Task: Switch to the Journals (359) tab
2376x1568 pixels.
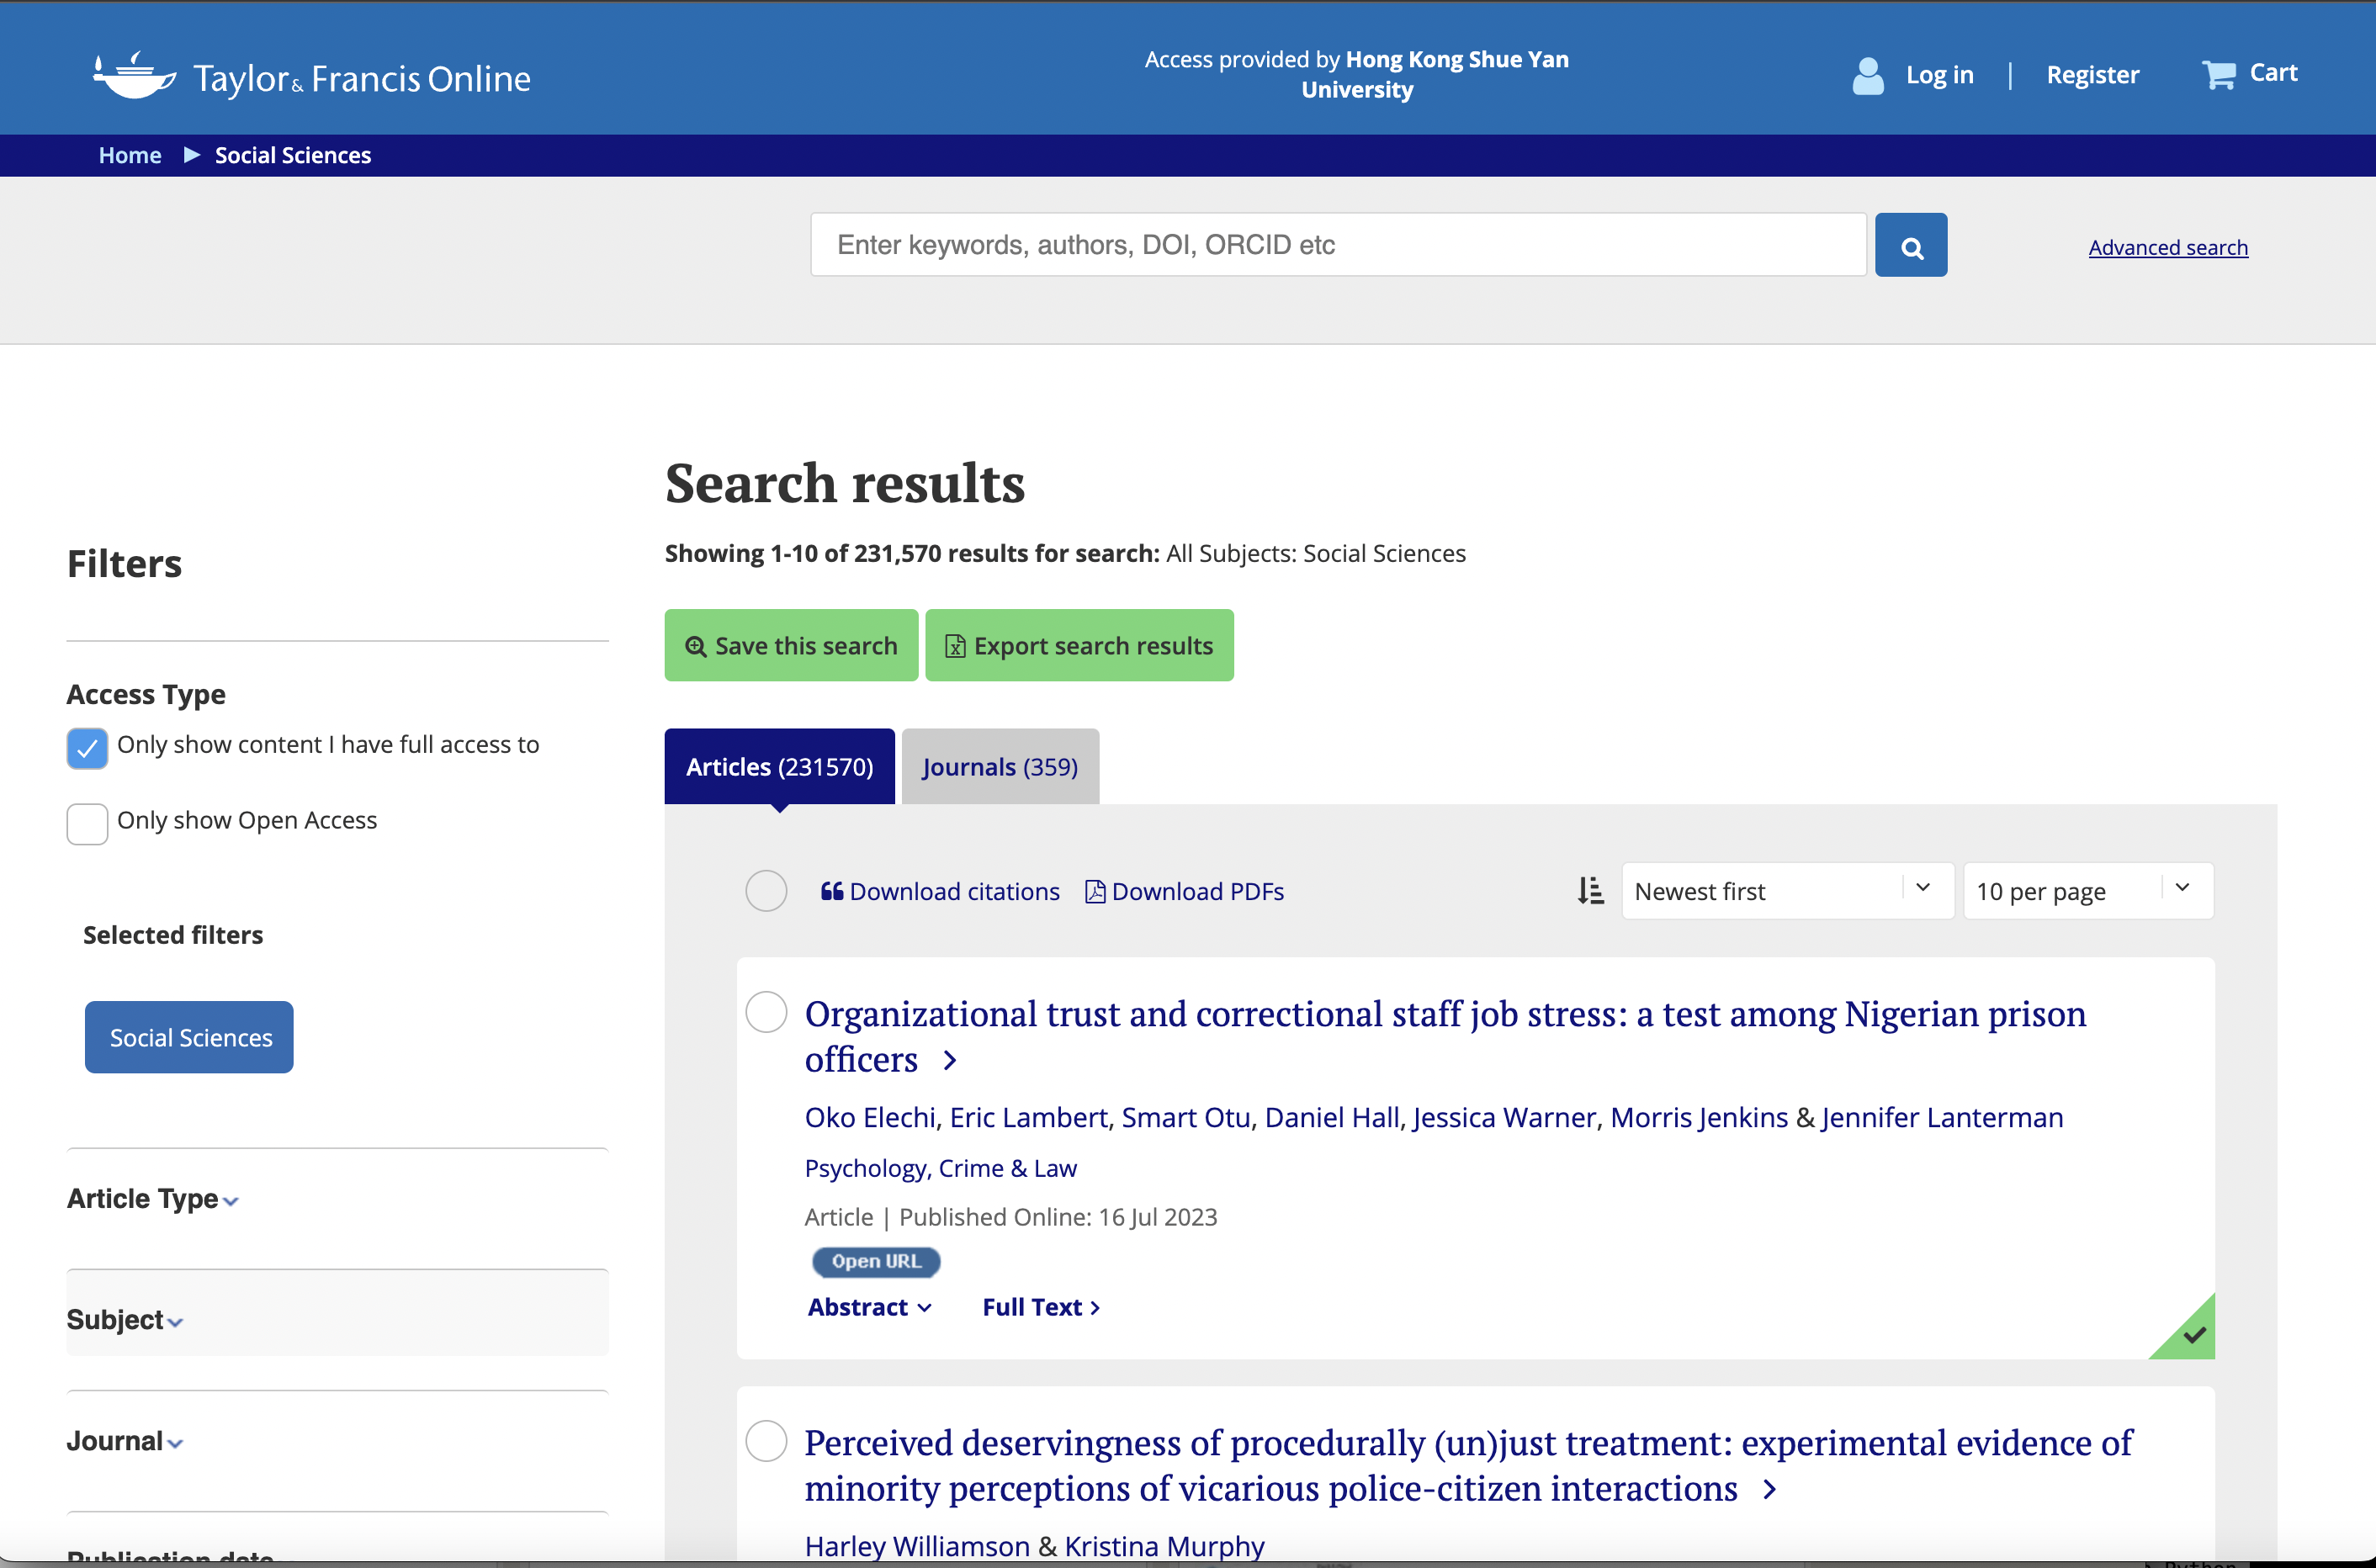Action: (999, 767)
